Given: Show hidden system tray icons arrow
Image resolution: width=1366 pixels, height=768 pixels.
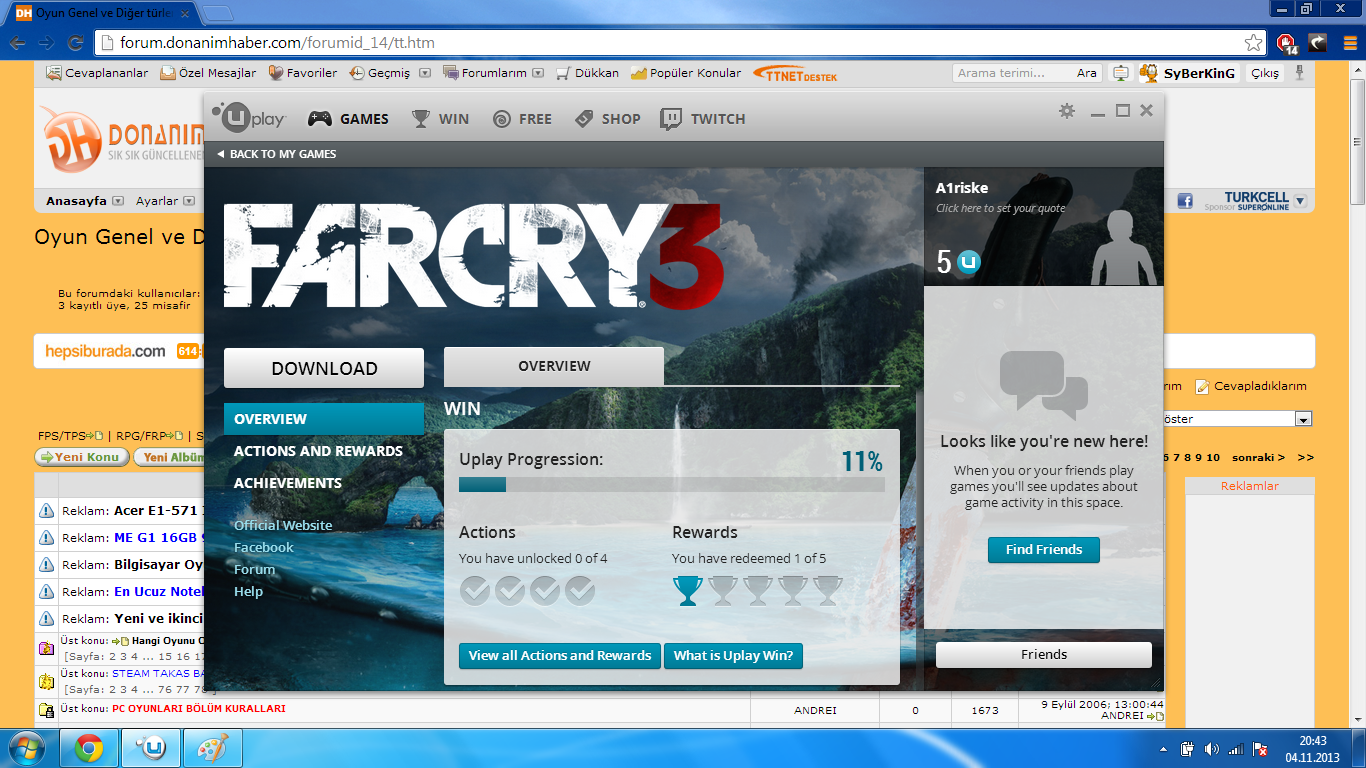Looking at the screenshot, I should (1163, 749).
